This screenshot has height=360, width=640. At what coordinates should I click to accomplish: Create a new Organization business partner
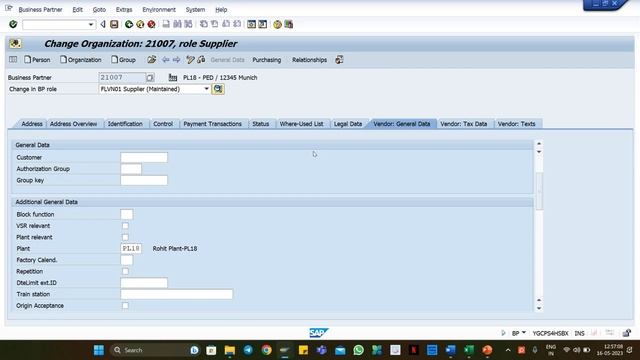tap(81, 60)
